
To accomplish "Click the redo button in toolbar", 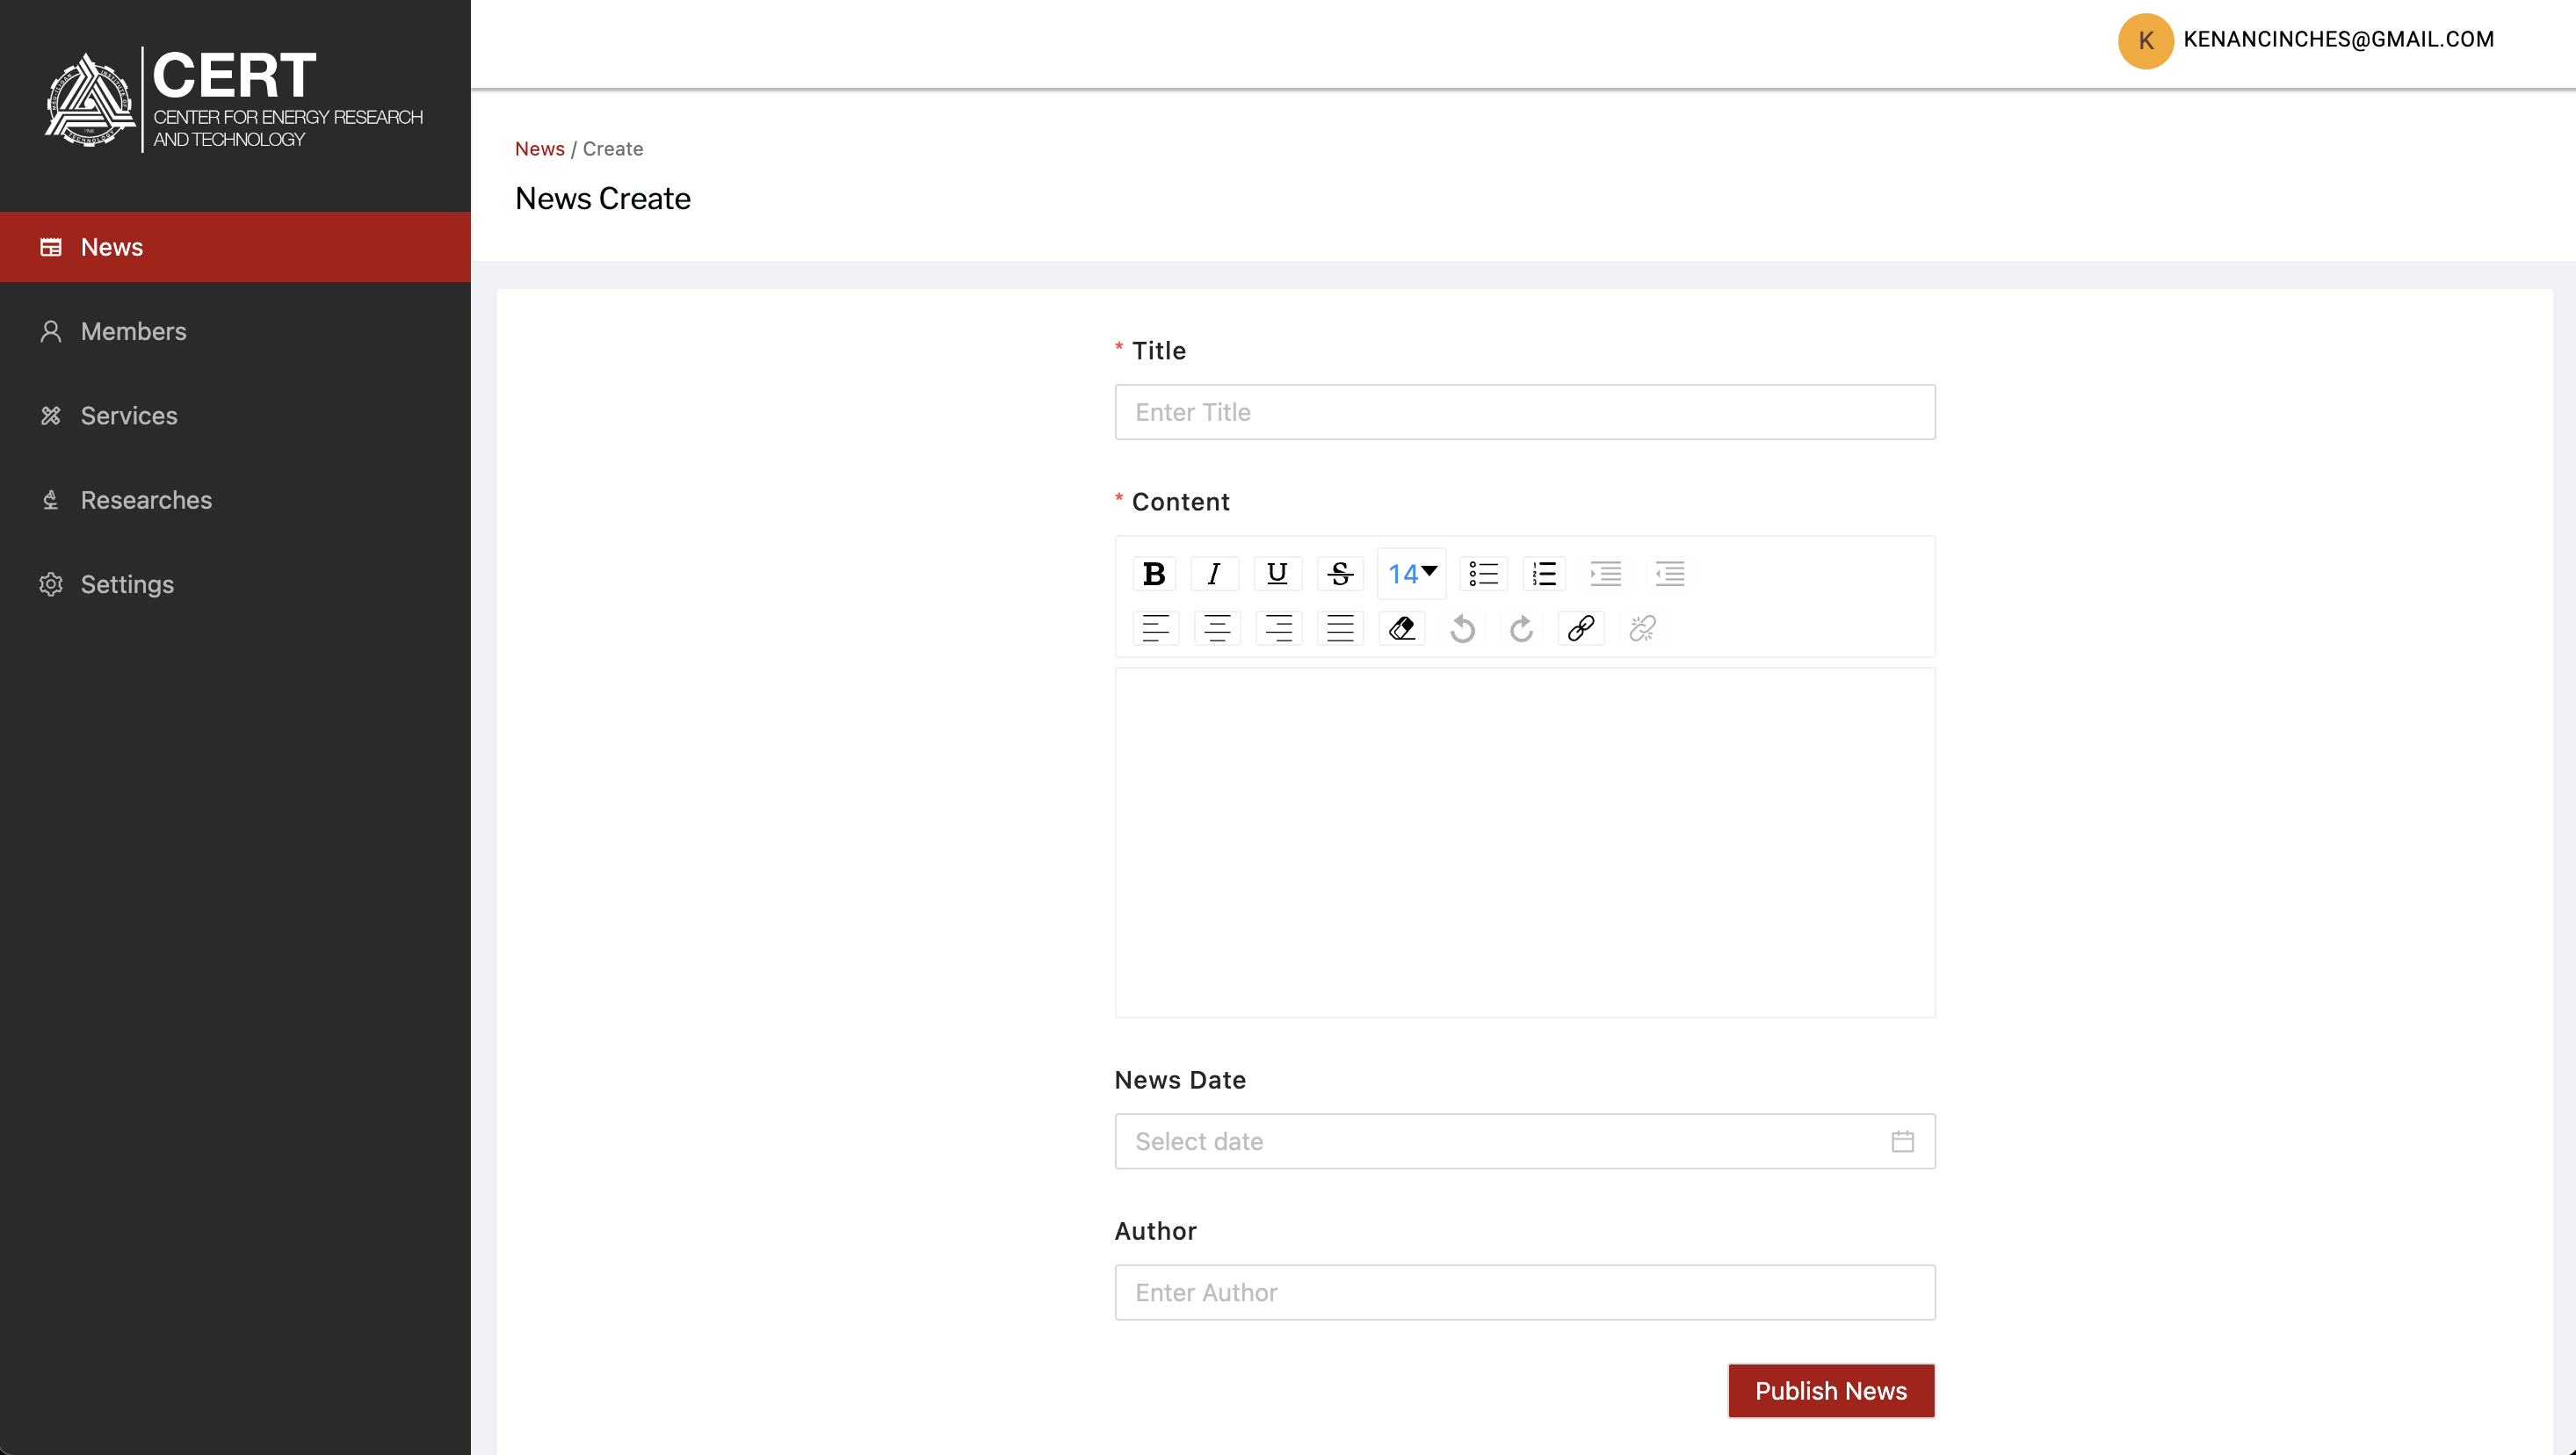I will pyautogui.click(x=1522, y=628).
